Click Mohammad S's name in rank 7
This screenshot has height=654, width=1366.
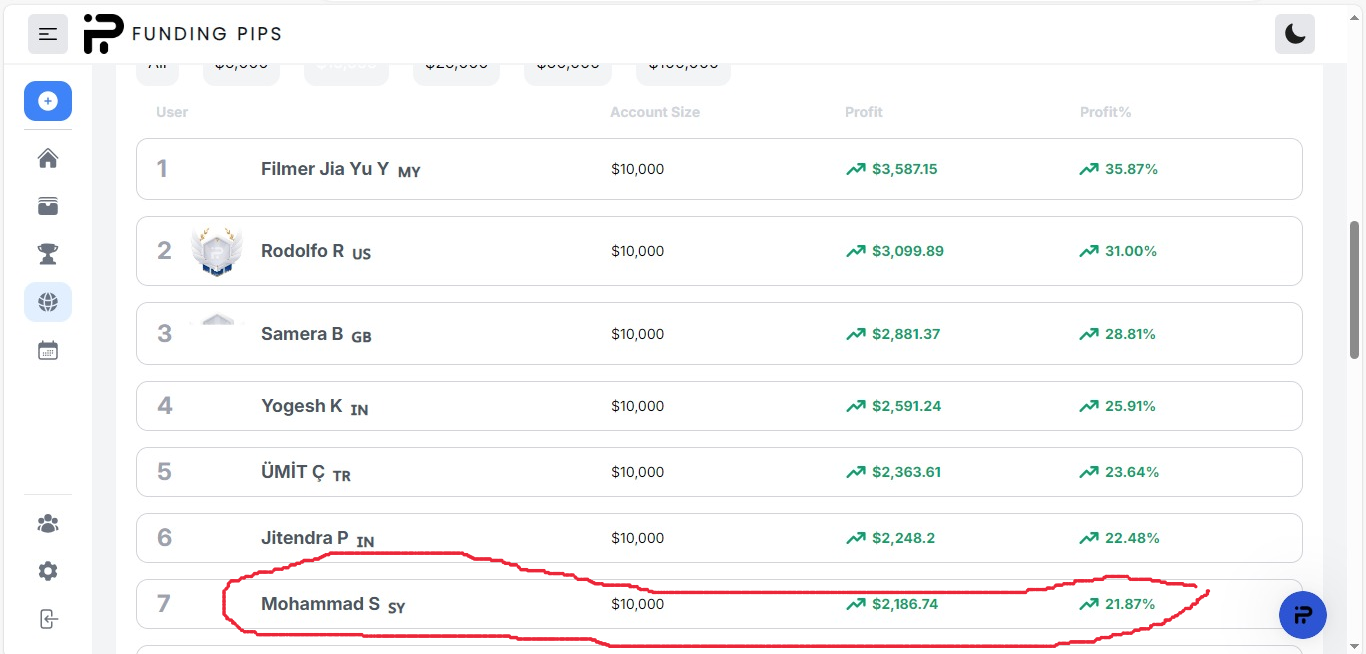click(x=320, y=604)
